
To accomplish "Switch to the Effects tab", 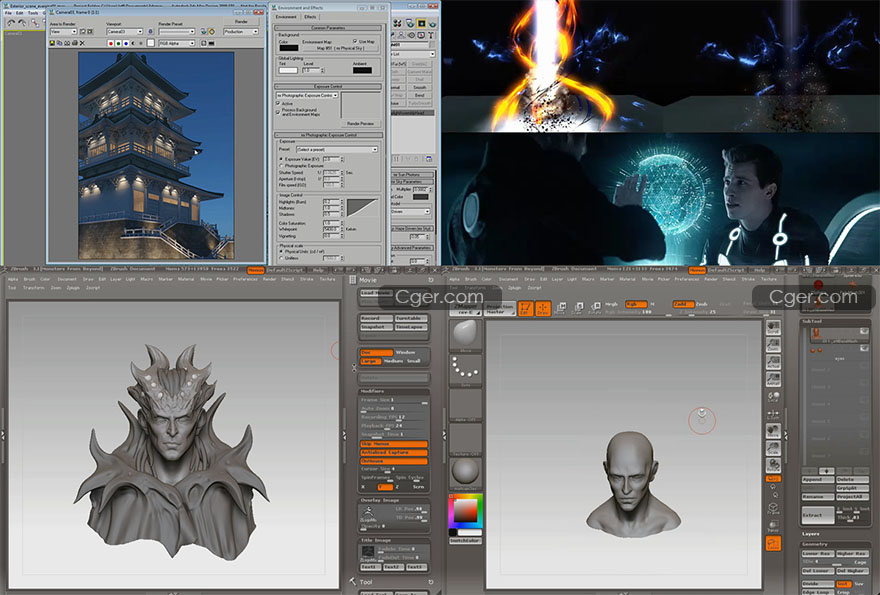I will (310, 17).
